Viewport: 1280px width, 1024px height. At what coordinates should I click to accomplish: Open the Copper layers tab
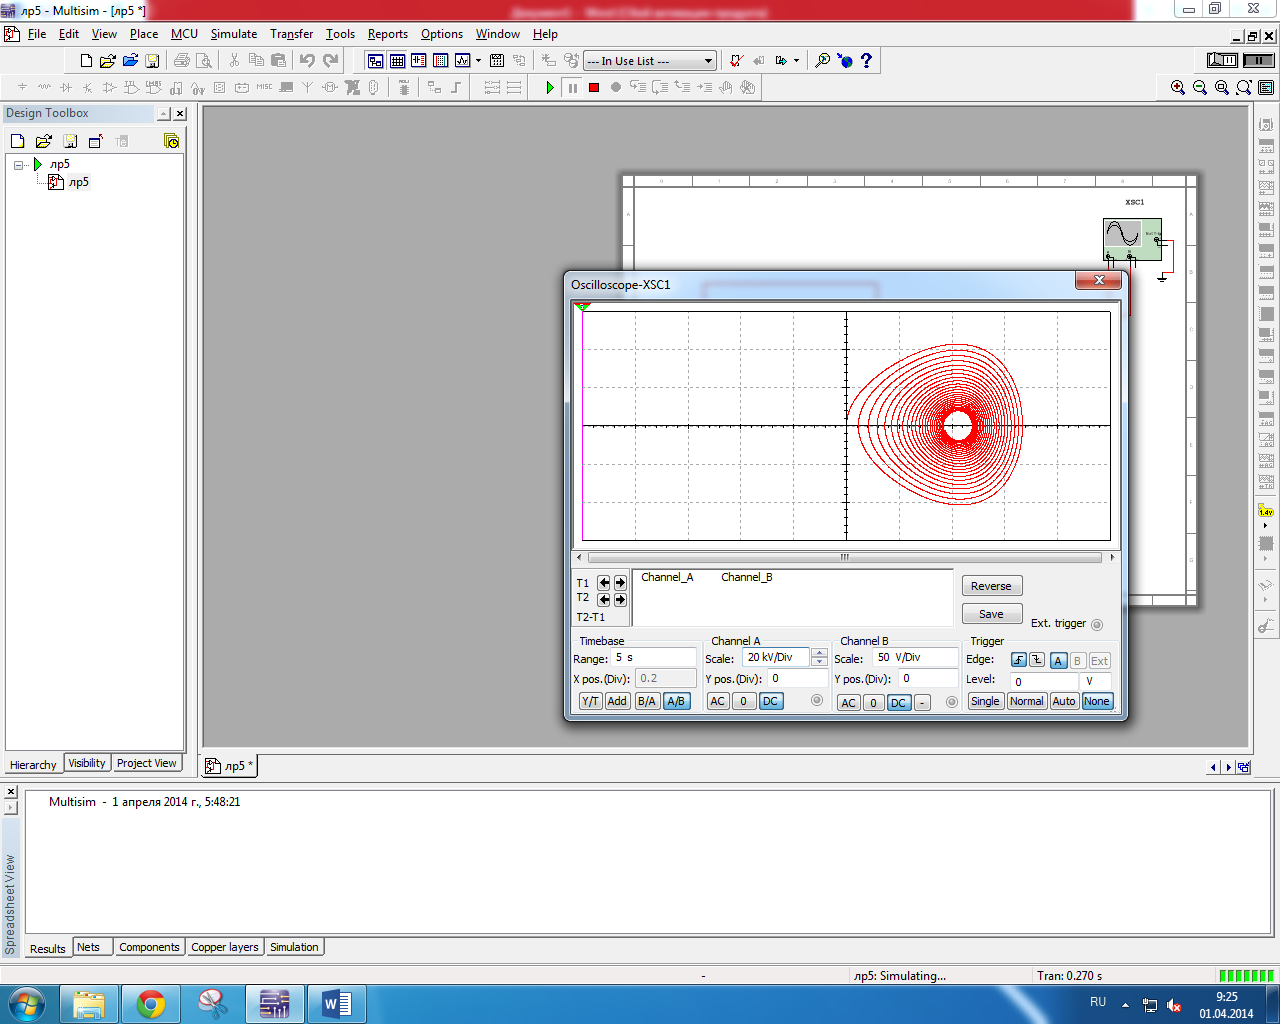[225, 947]
